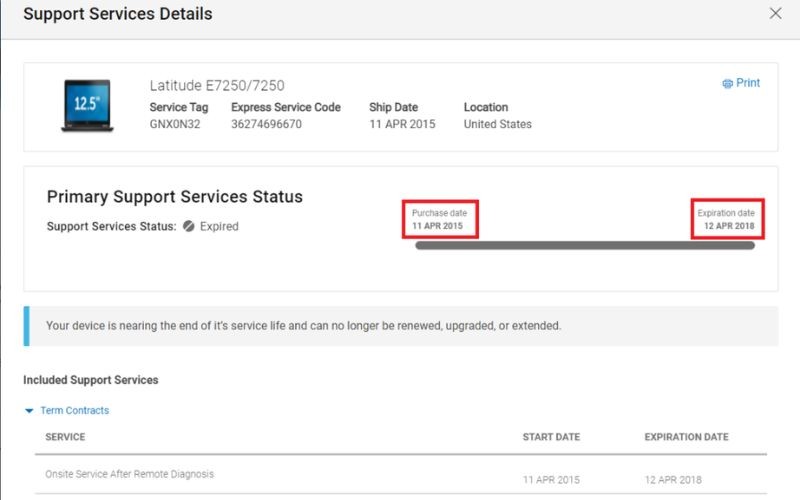Click the highlighted Expiration date box

[727, 219]
